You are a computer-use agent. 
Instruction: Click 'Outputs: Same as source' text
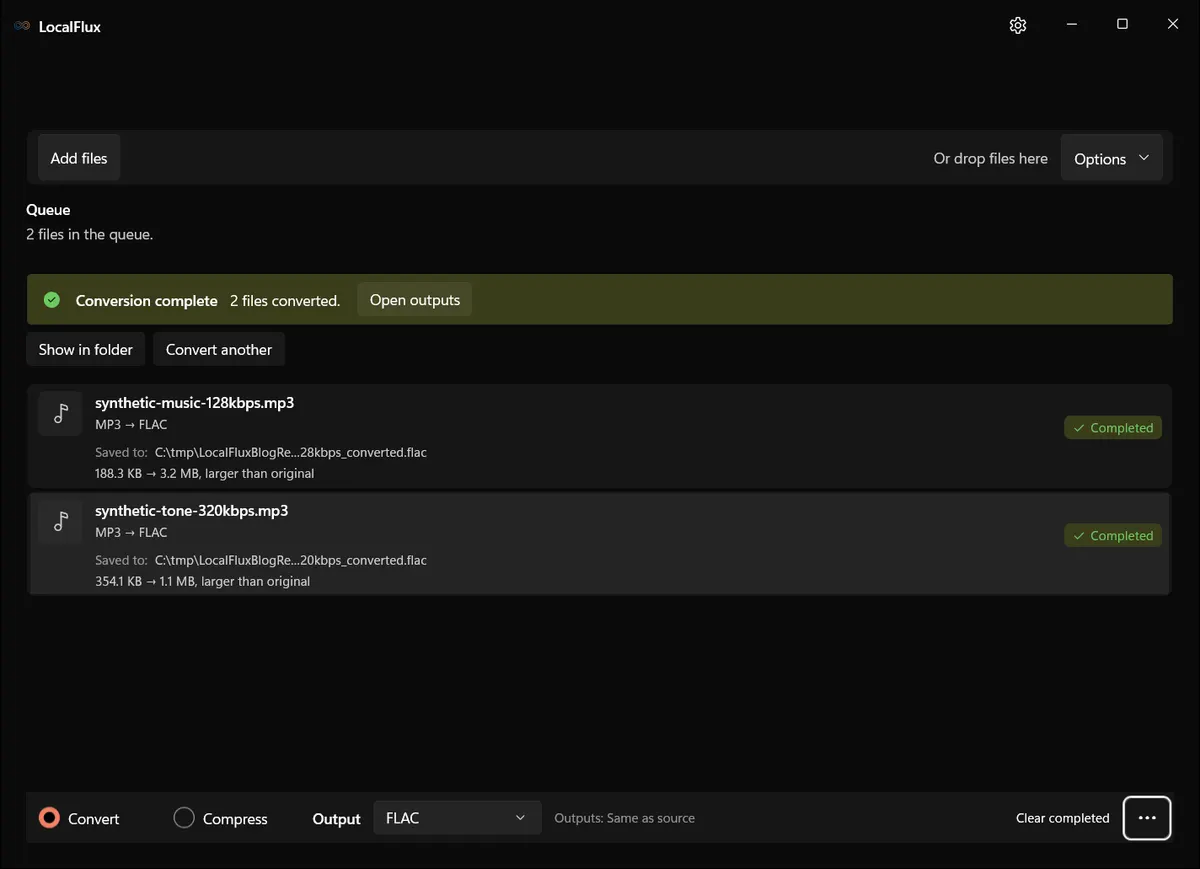click(x=625, y=818)
